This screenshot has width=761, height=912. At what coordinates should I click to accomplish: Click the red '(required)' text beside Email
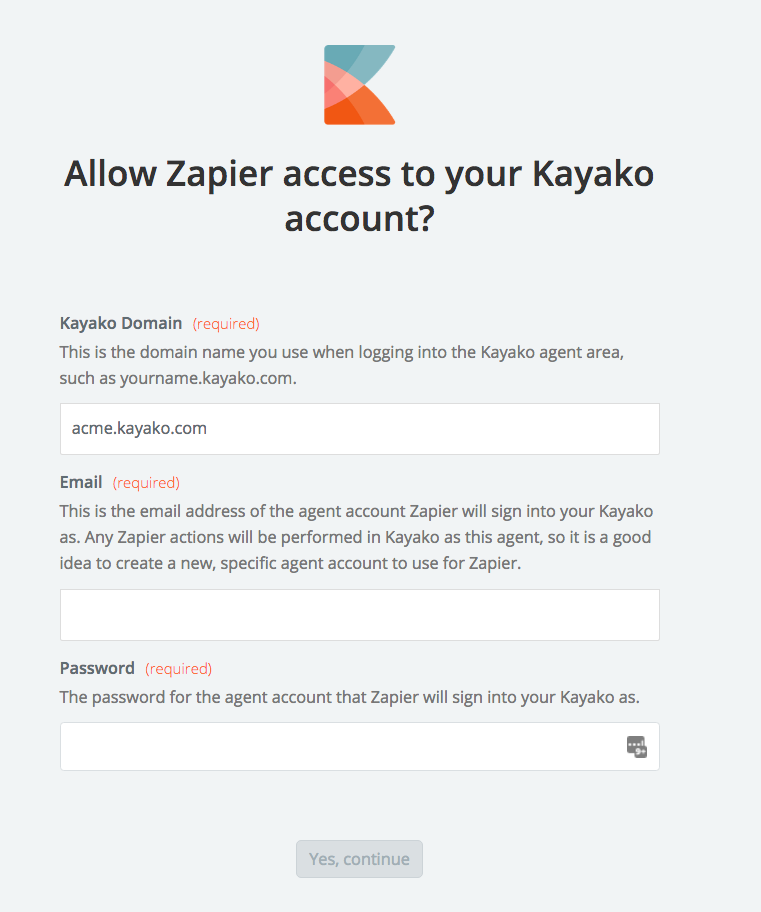pos(146,483)
